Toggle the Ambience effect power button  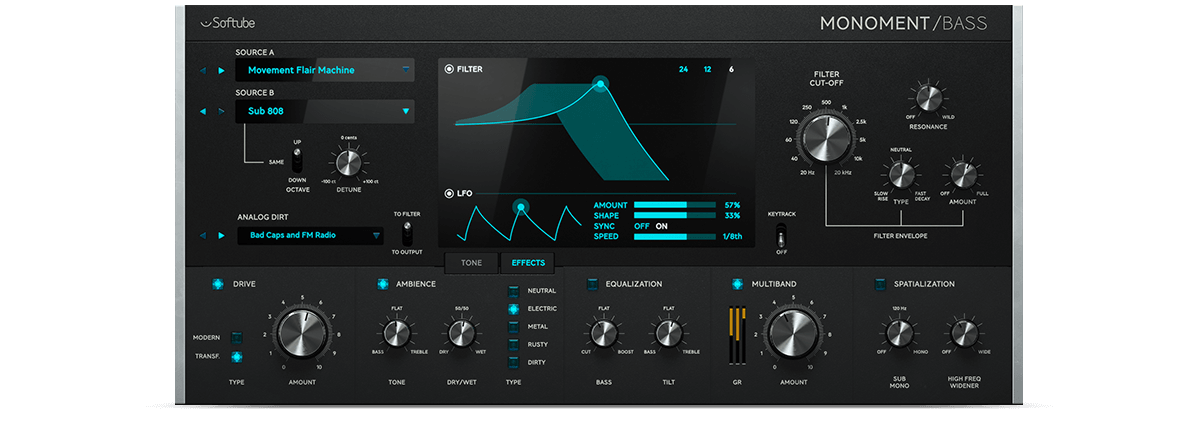pos(384,284)
